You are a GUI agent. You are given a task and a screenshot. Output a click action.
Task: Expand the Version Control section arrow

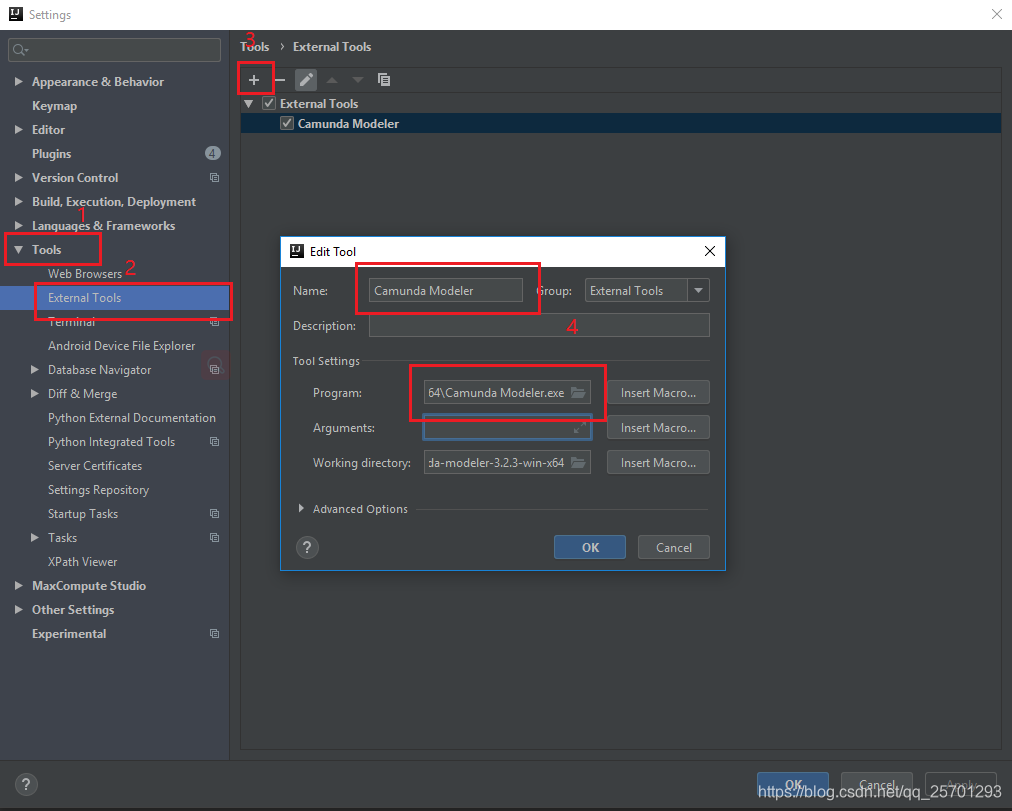[x=19, y=177]
